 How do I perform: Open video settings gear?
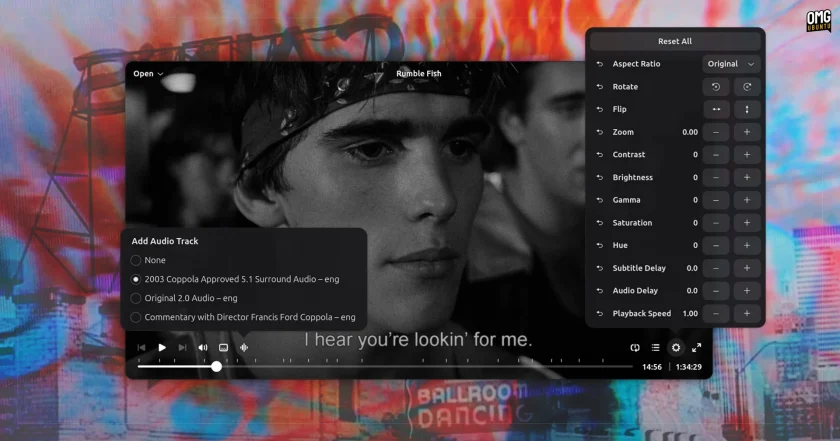[x=676, y=348]
